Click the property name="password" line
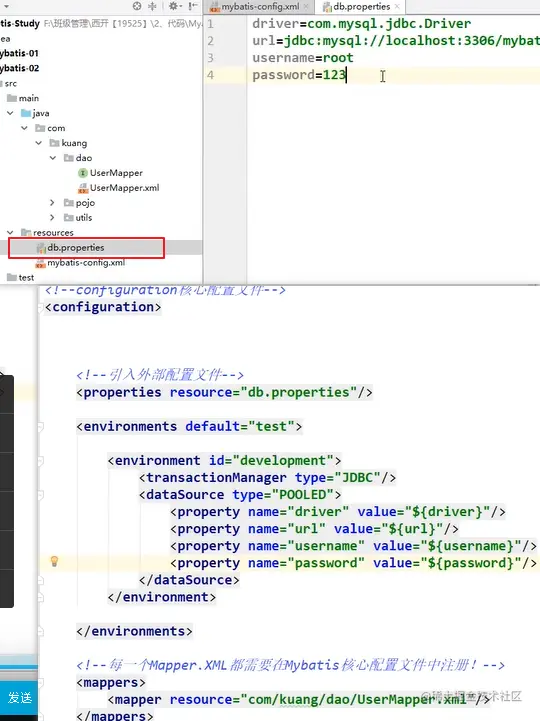This screenshot has width=540, height=721. pyautogui.click(x=353, y=563)
